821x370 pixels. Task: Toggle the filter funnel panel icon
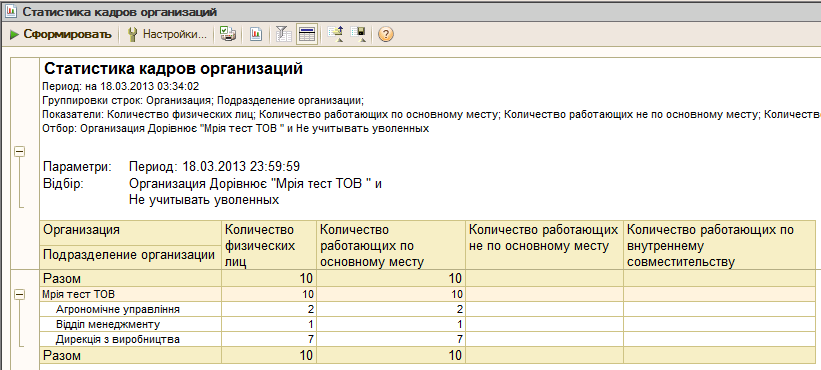click(x=283, y=35)
